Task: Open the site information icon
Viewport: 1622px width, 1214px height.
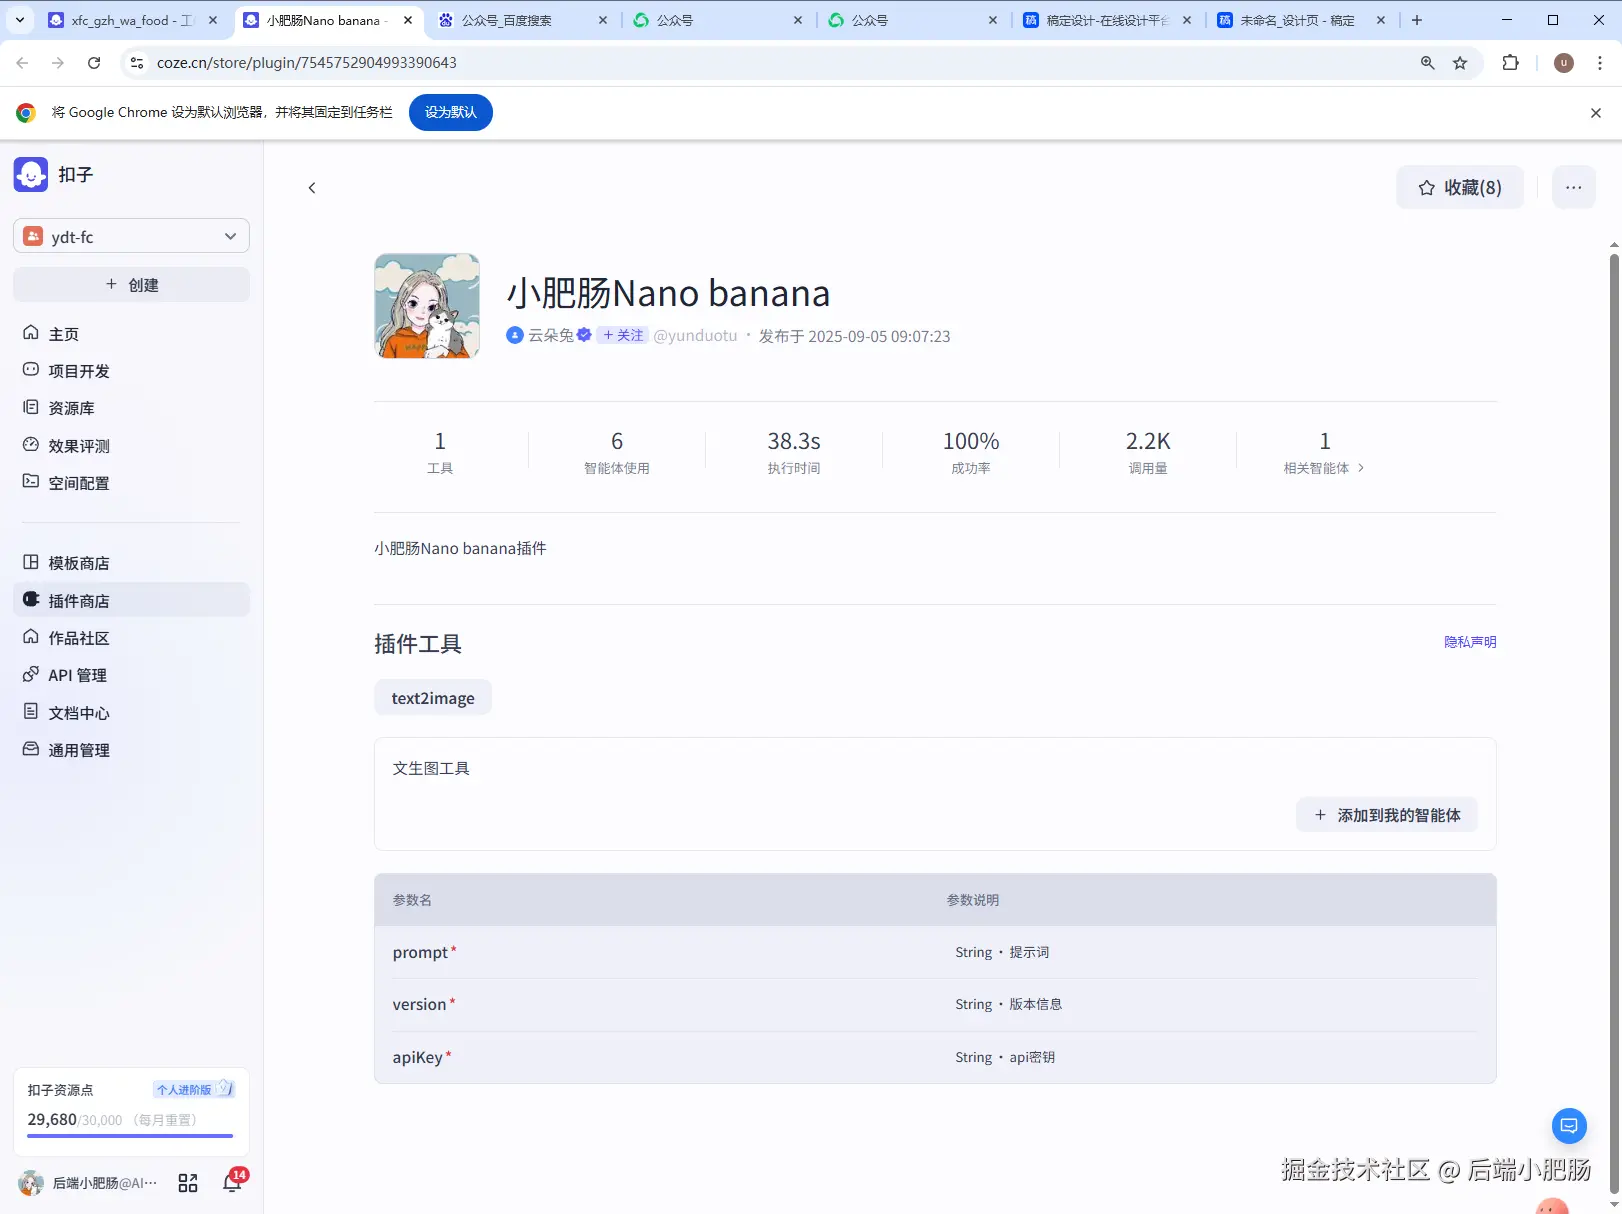Action: tap(137, 63)
